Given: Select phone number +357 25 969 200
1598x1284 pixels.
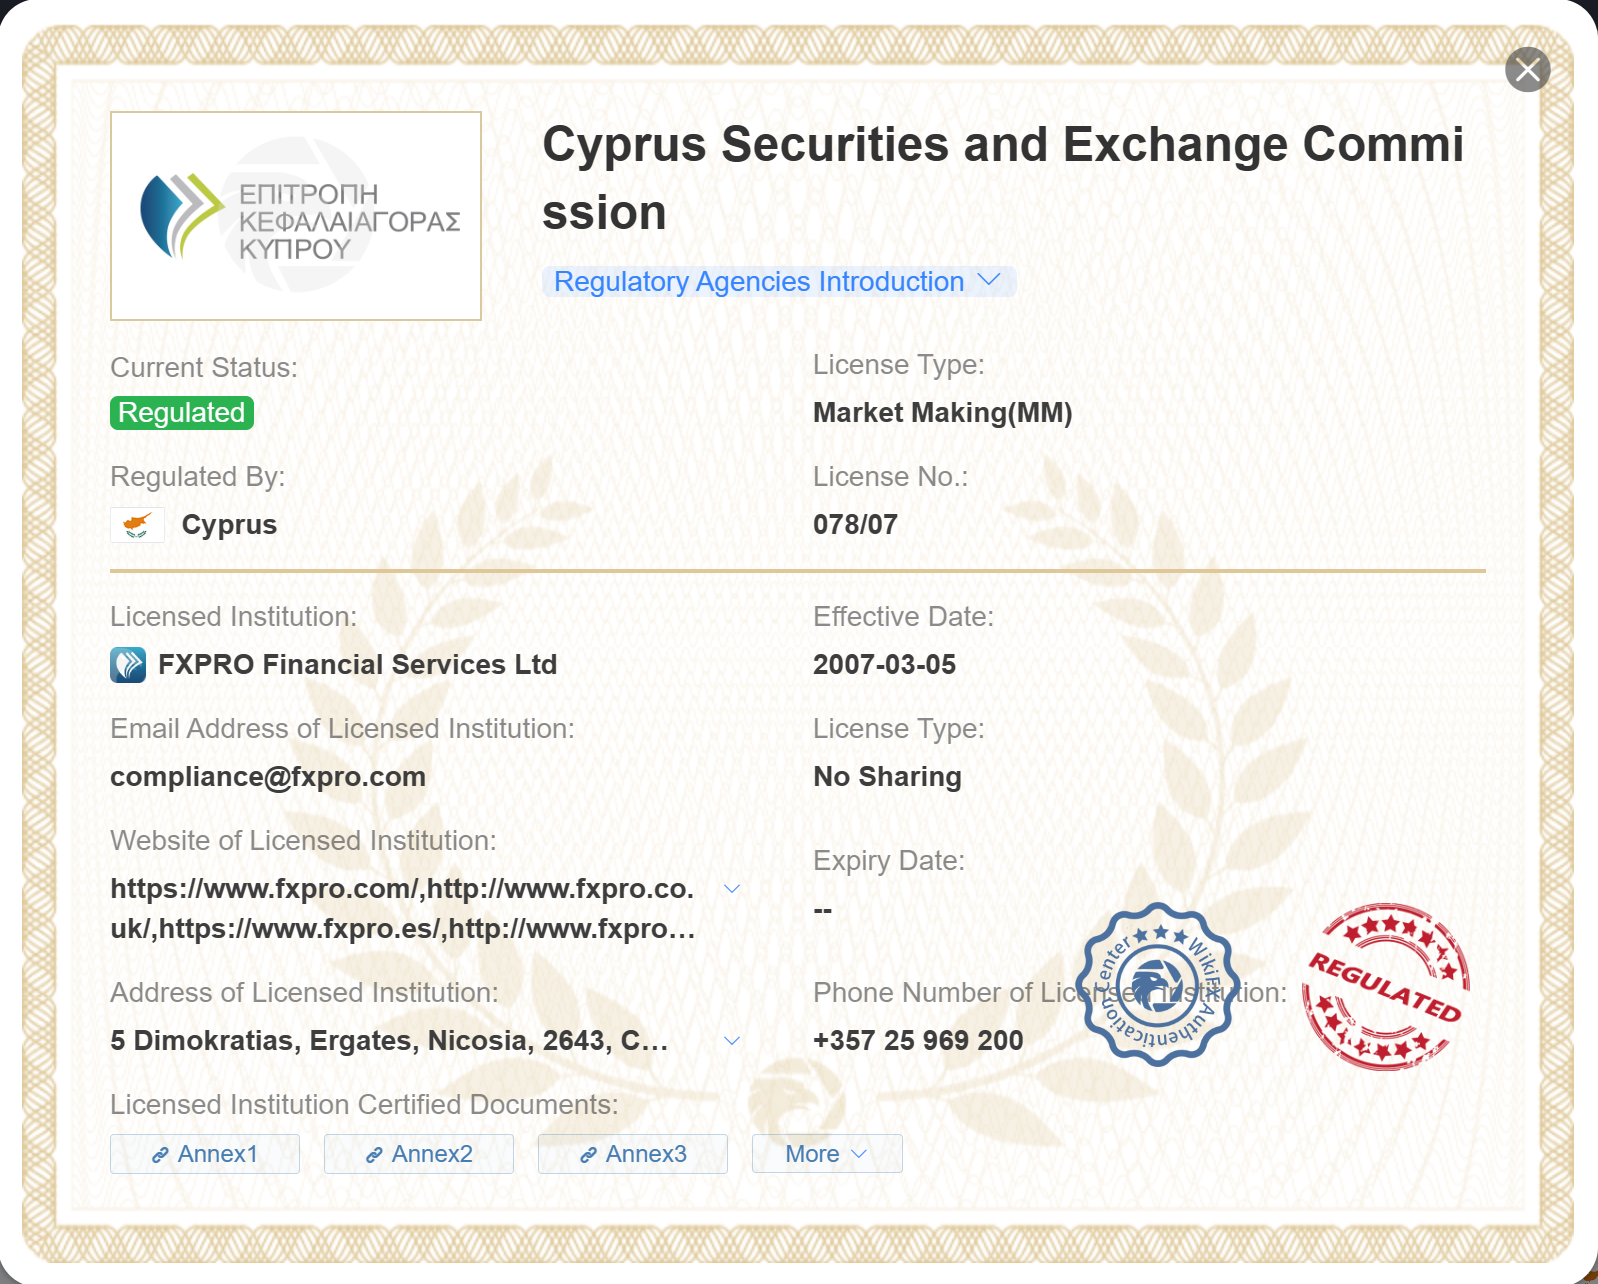Looking at the screenshot, I should coord(918,1040).
